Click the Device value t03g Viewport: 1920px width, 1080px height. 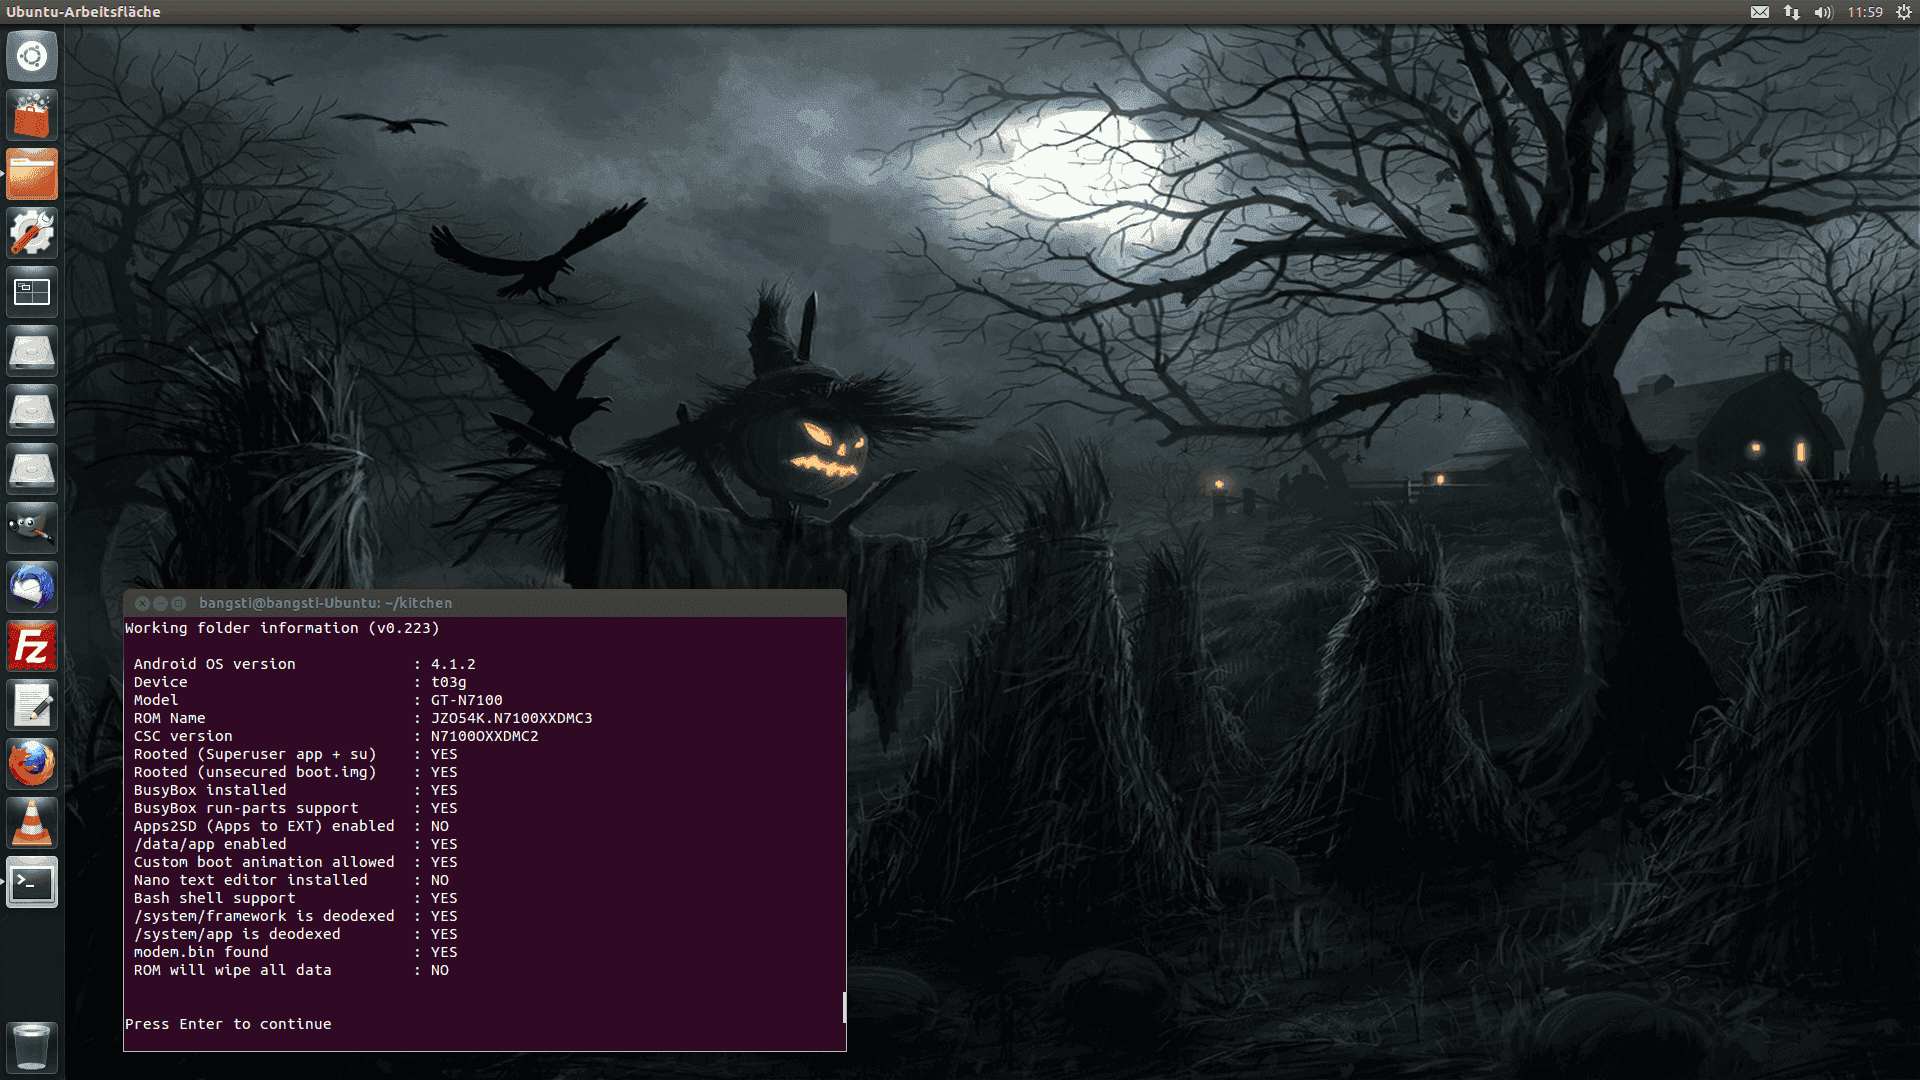[448, 682]
